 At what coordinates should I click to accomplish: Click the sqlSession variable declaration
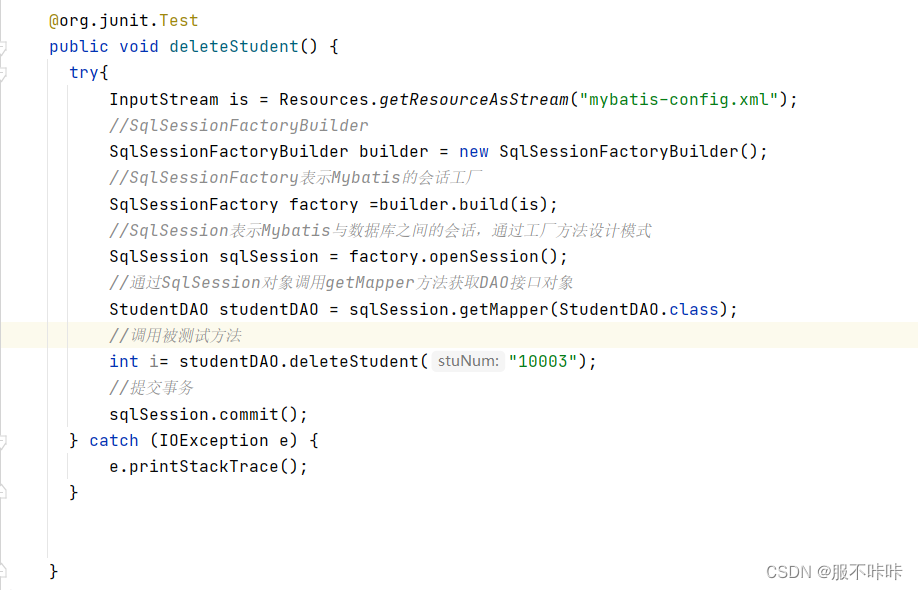tap(269, 256)
